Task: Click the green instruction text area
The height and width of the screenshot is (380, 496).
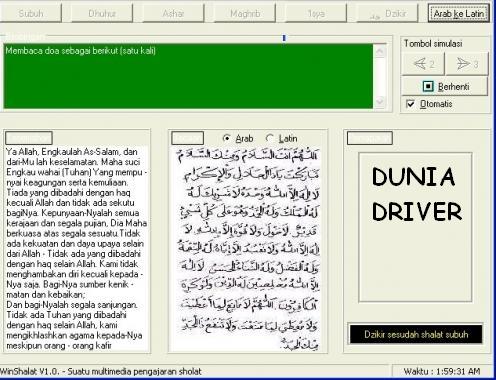Action: point(188,76)
